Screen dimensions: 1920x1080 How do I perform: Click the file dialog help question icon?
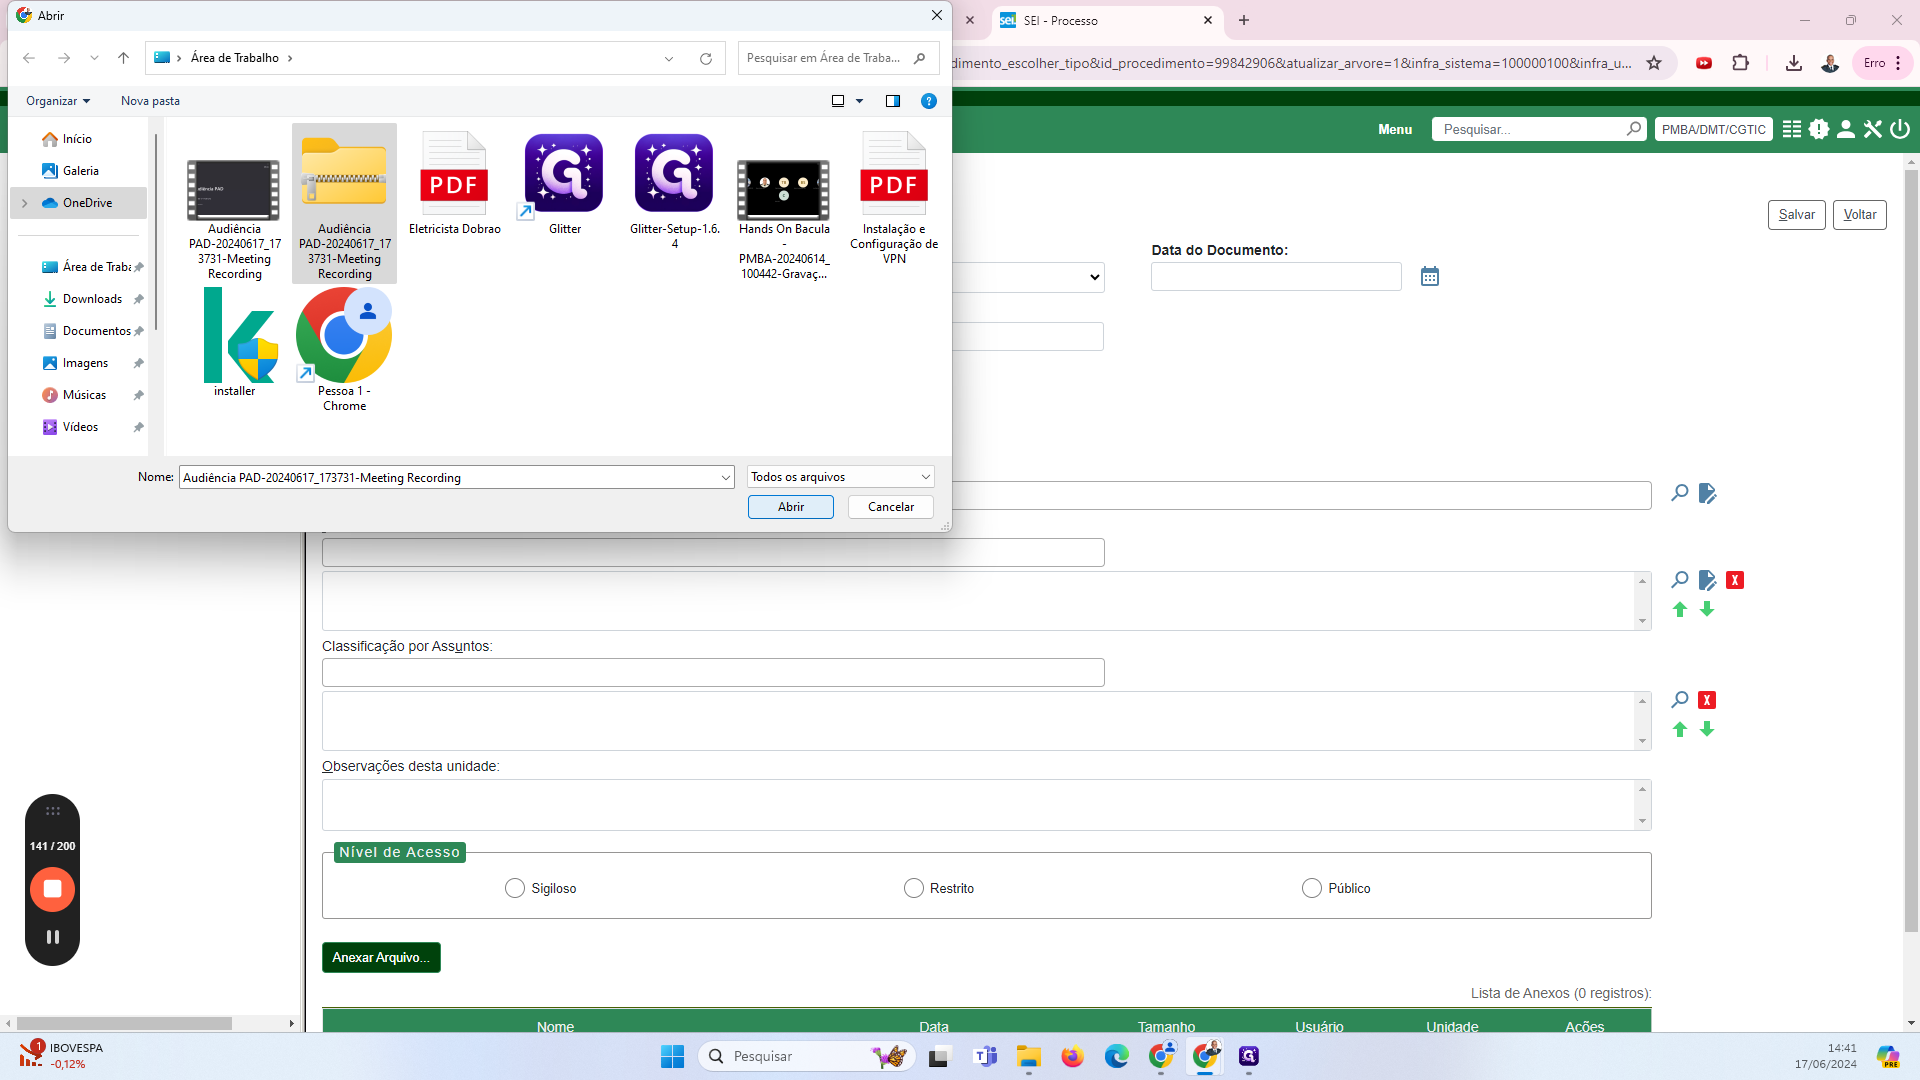click(928, 101)
